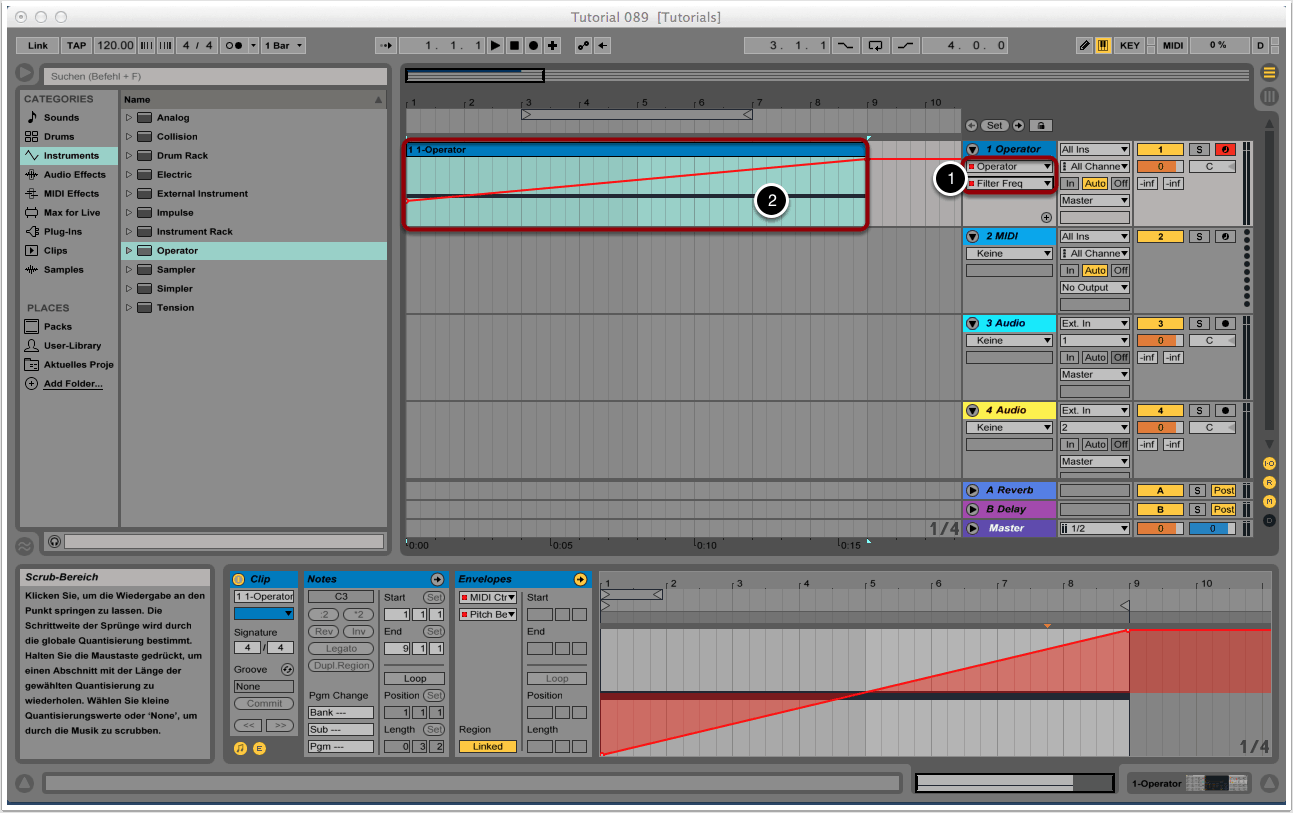
Task: Open the Filter Freq automation dropdown
Action: tap(1010, 184)
